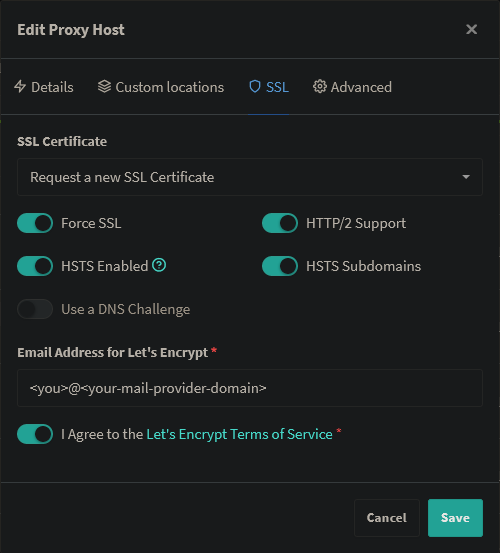Toggle the Terms of Service agreement switch
Viewport: 500px width, 553px height.
[x=35, y=434]
